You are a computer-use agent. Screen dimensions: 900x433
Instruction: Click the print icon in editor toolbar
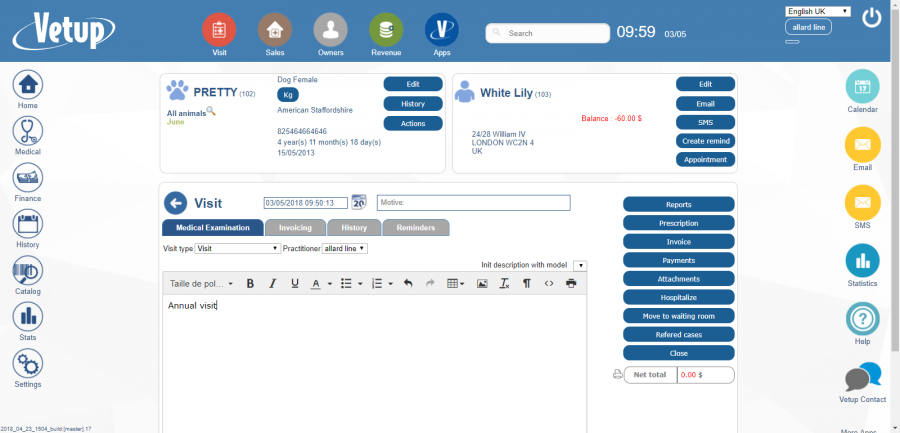click(571, 283)
